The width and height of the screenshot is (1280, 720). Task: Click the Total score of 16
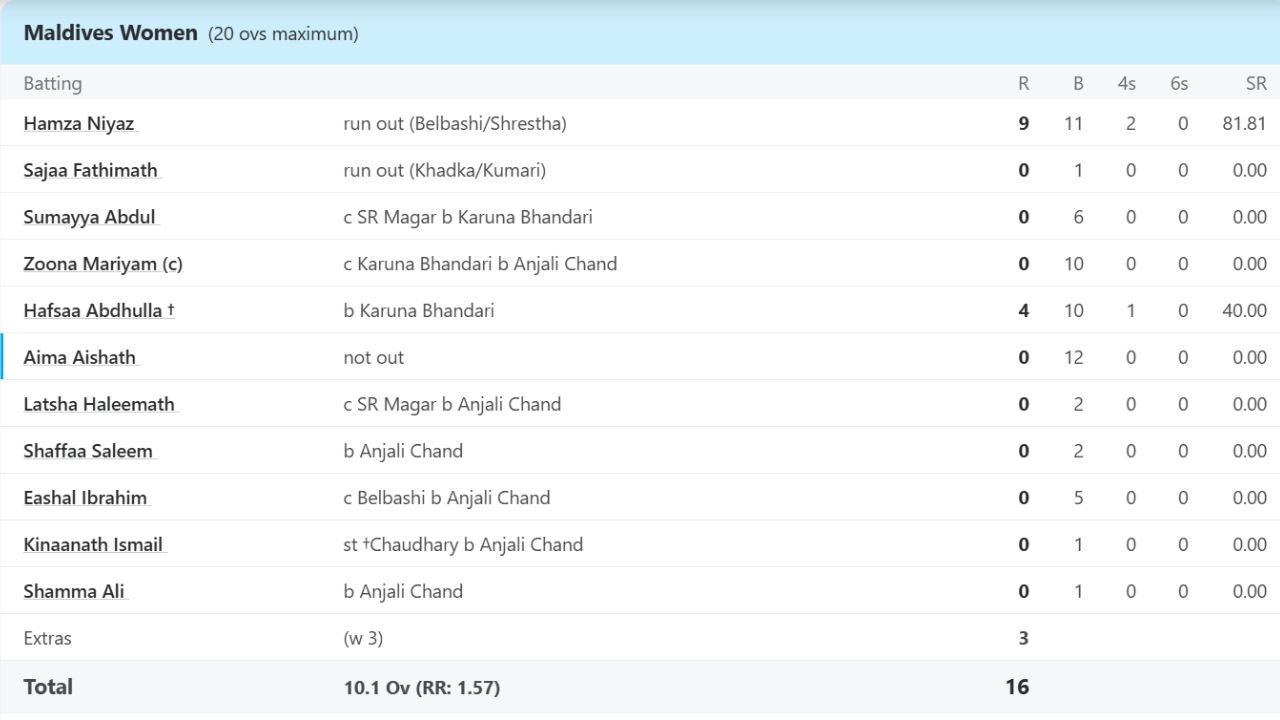1016,687
